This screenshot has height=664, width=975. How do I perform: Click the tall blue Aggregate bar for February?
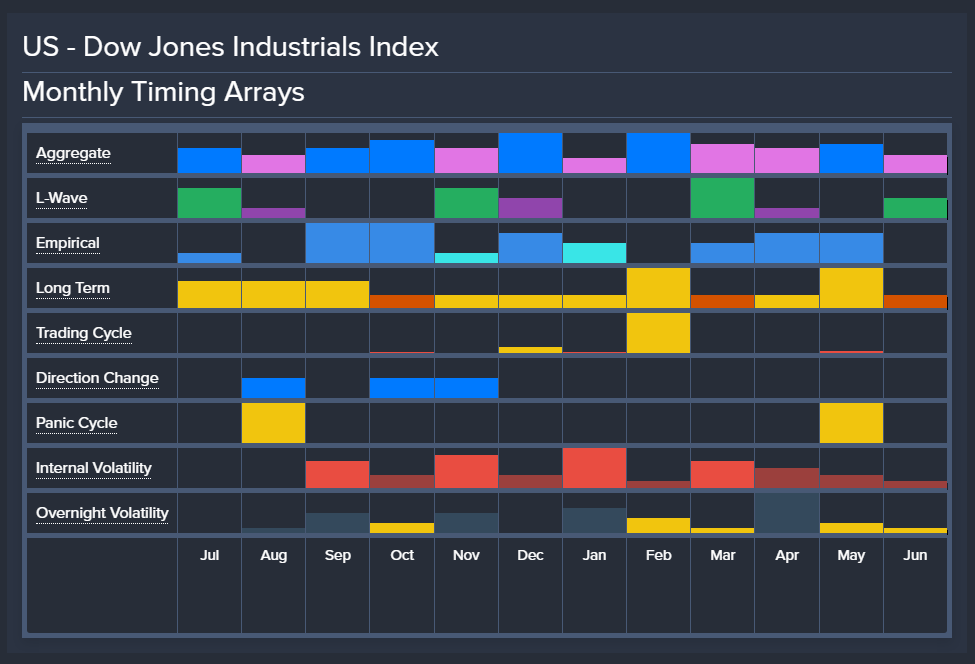[658, 153]
